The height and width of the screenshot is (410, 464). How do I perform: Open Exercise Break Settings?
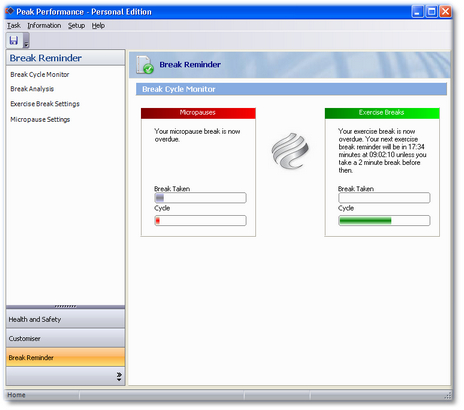coord(45,104)
